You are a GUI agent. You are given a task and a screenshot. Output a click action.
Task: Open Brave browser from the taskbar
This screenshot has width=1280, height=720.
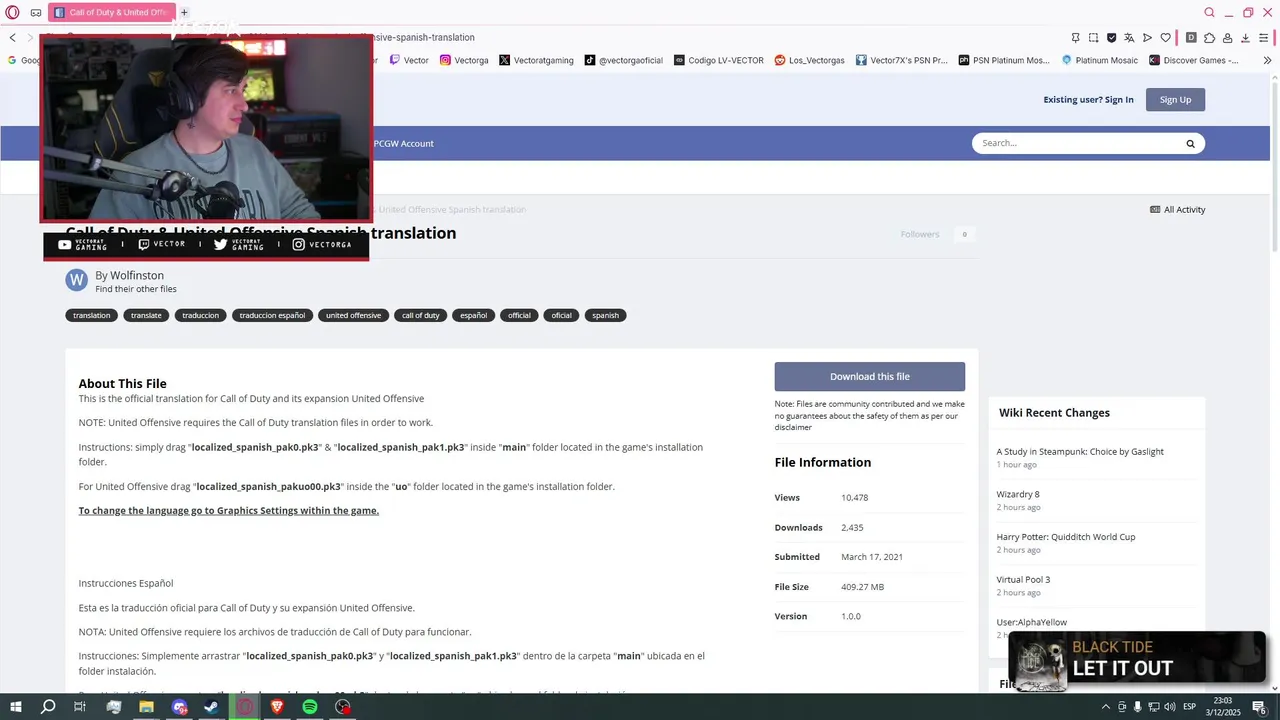click(277, 707)
